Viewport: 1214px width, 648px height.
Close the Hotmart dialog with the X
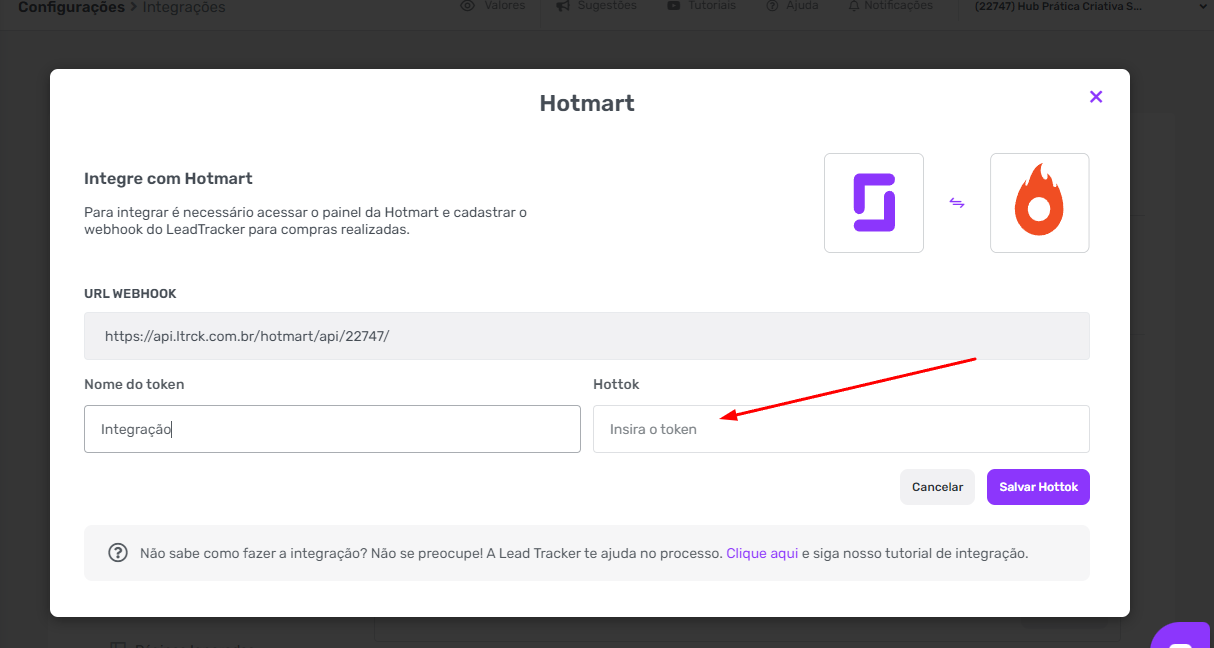coord(1096,97)
